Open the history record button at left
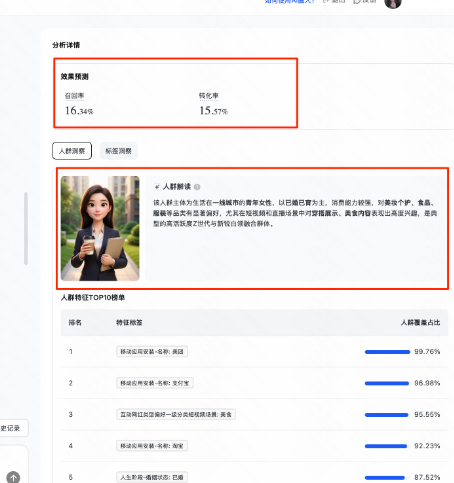Viewport: 454px width, 483px height. coord(13,428)
